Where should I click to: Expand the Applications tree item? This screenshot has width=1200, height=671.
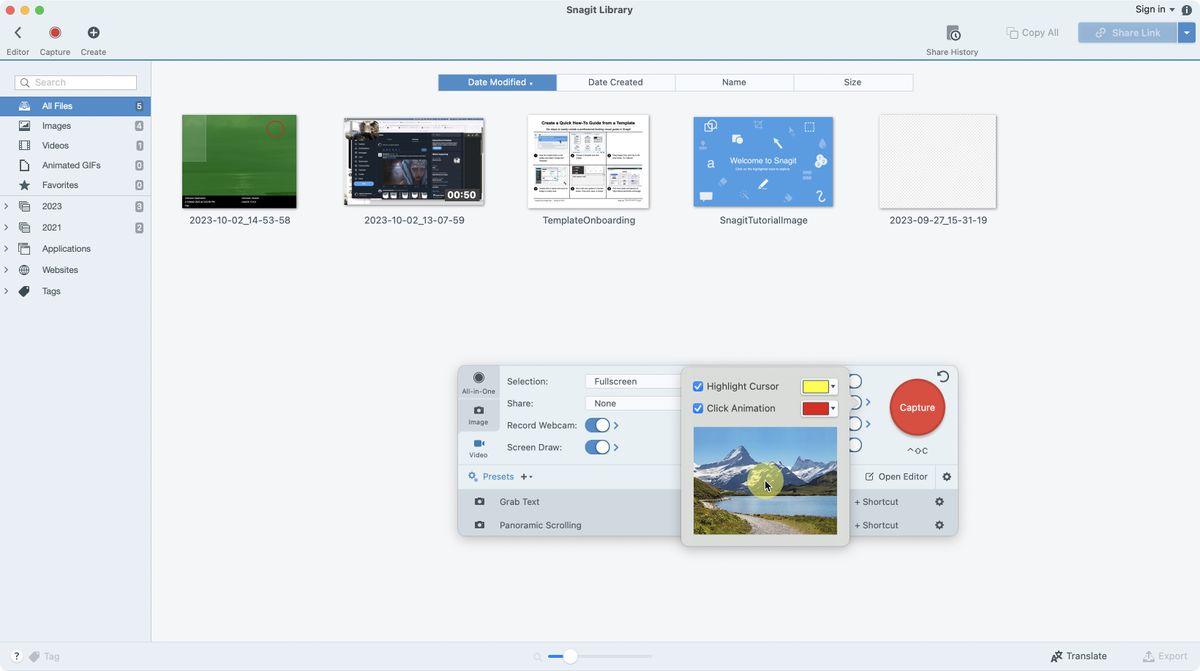(x=6, y=248)
